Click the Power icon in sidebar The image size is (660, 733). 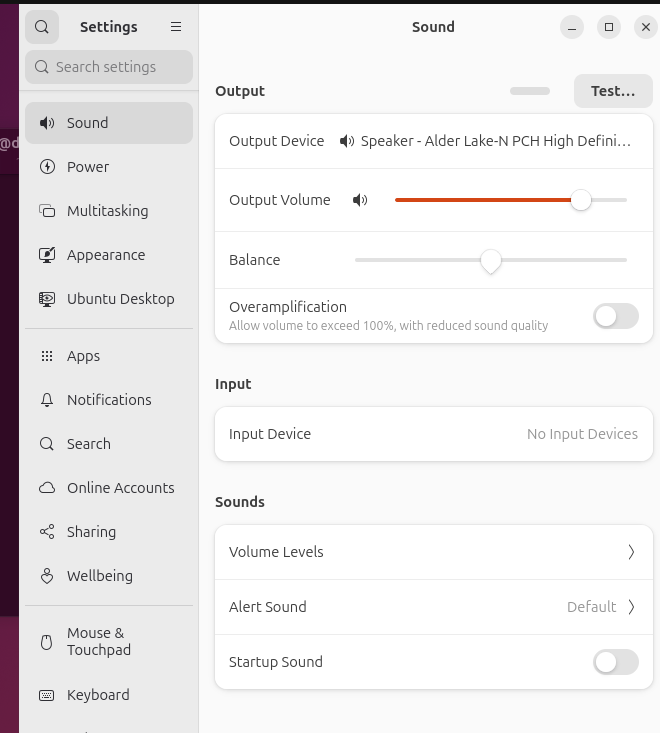point(47,167)
